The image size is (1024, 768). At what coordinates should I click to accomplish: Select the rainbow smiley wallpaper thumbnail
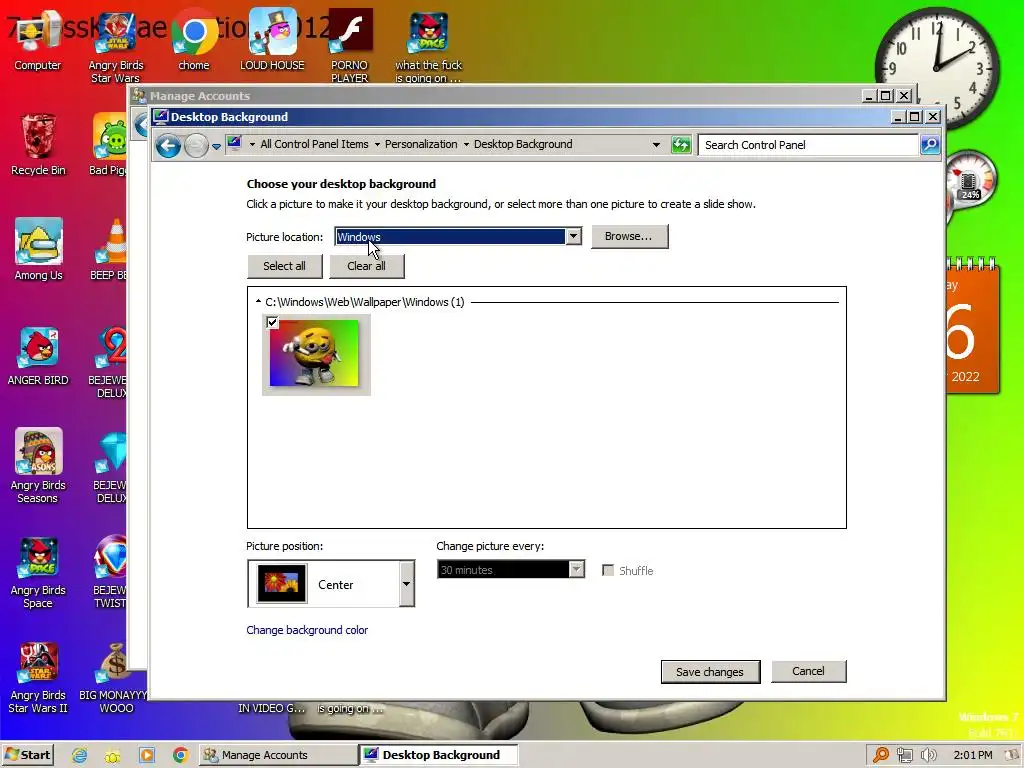(x=316, y=355)
